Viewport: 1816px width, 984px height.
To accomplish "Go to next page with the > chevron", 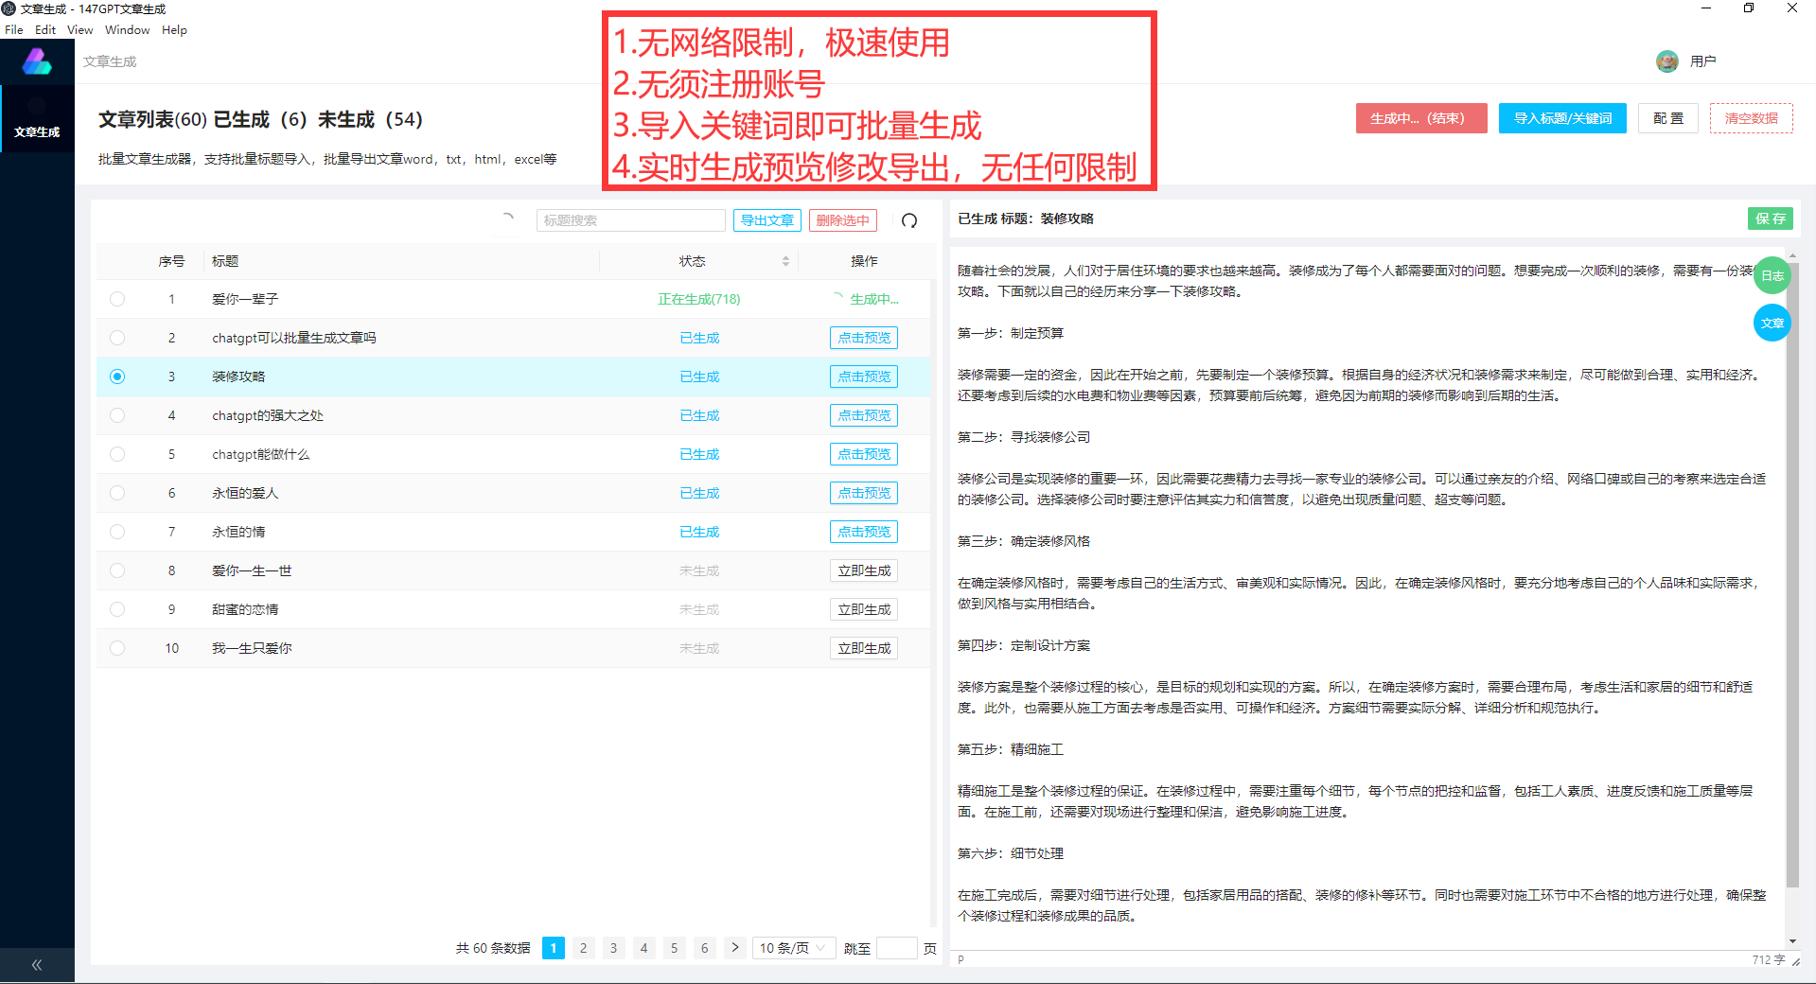I will click(x=736, y=947).
